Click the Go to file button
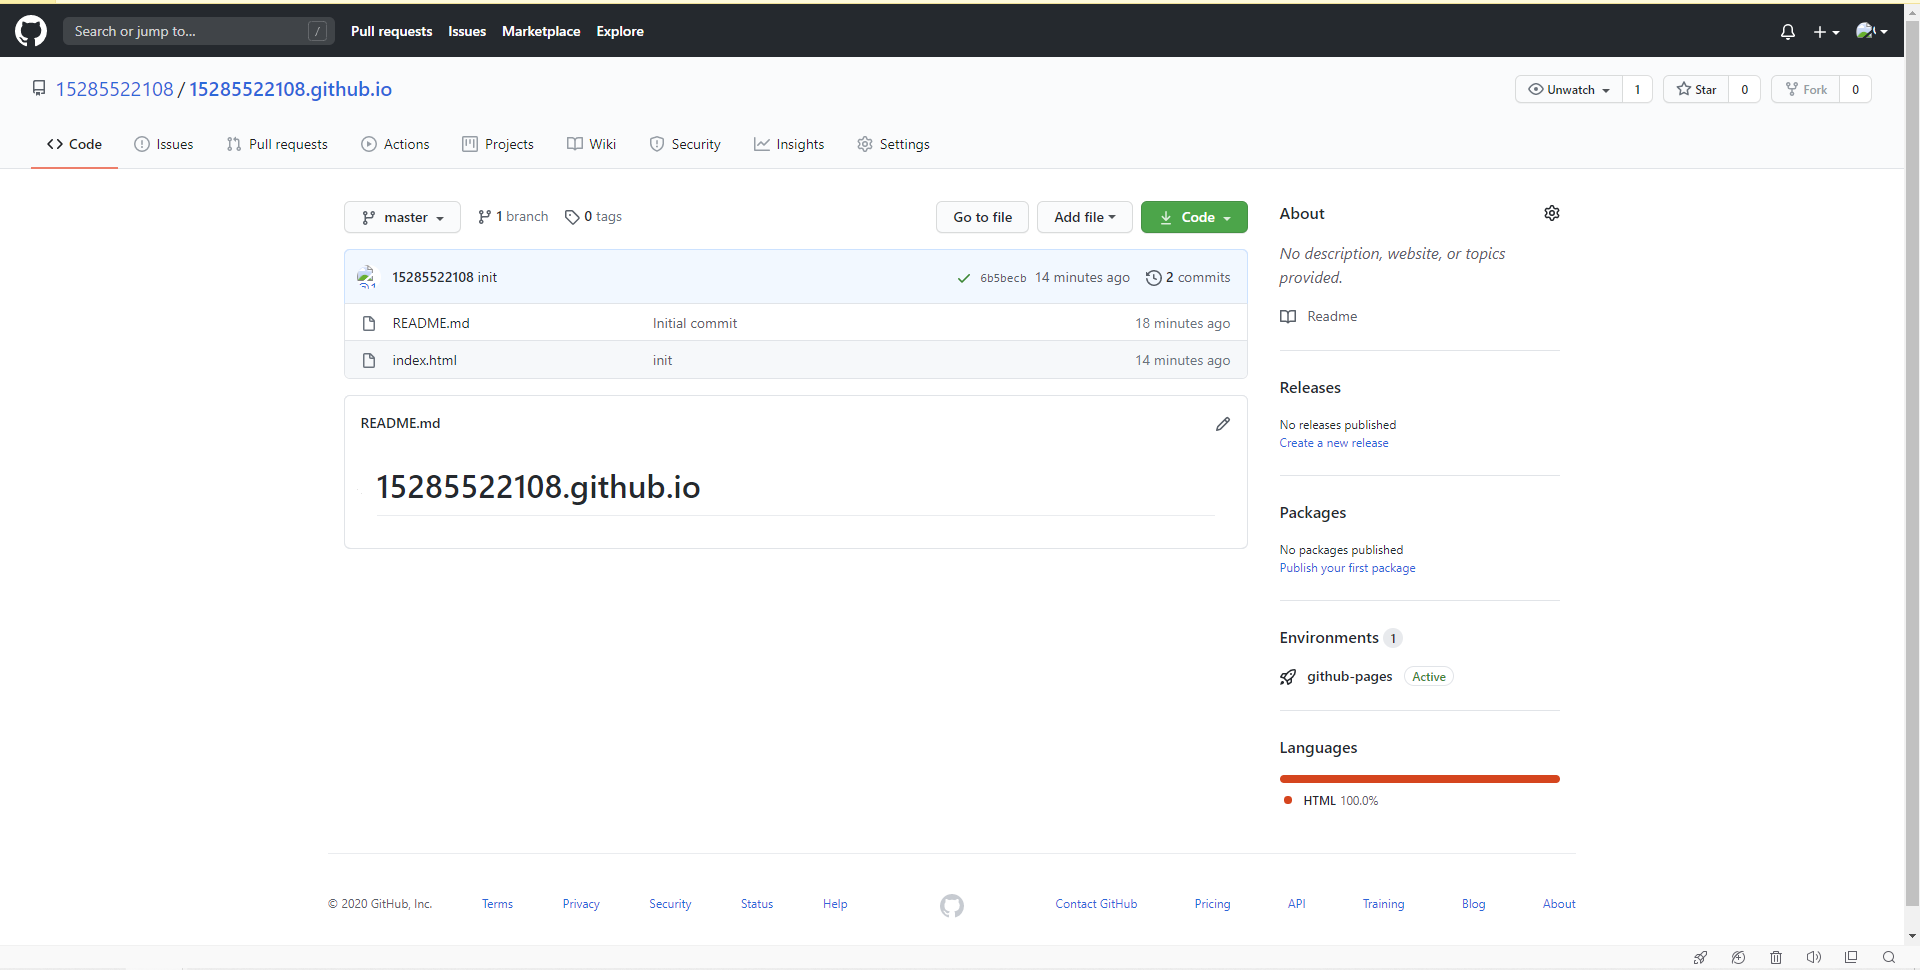This screenshot has height=970, width=1920. (x=982, y=217)
